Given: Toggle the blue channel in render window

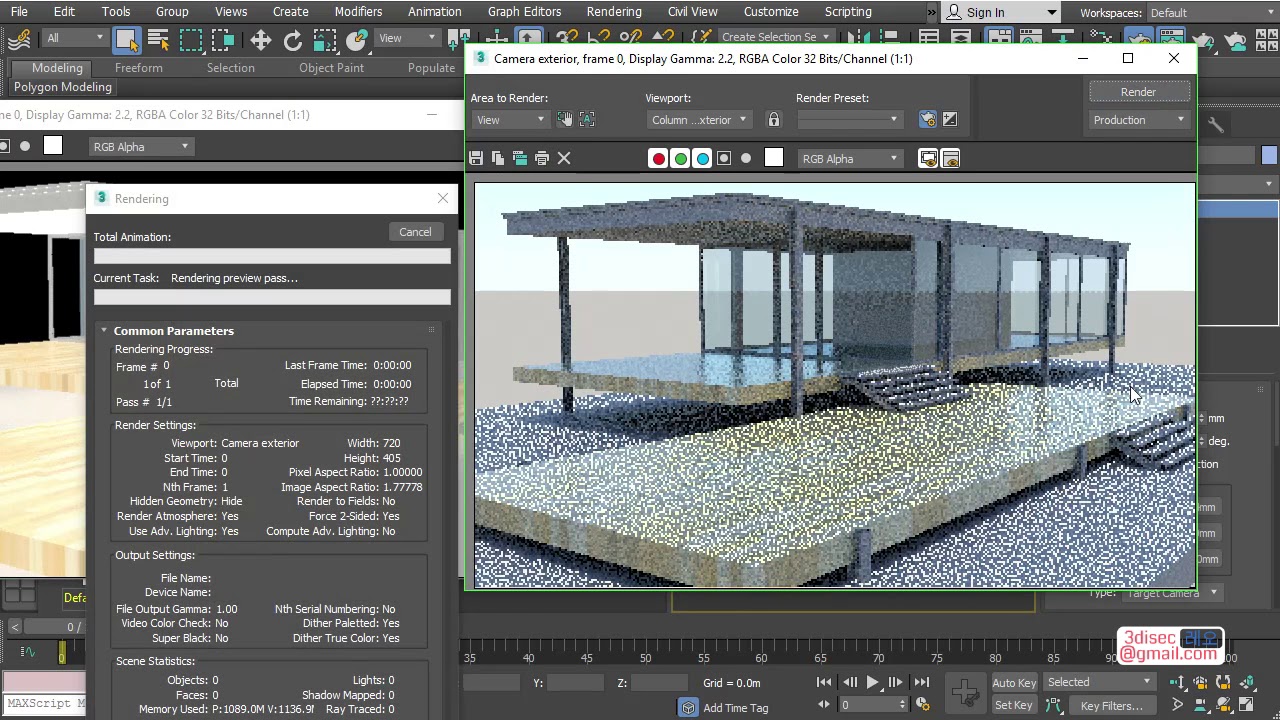Looking at the screenshot, I should pyautogui.click(x=702, y=158).
